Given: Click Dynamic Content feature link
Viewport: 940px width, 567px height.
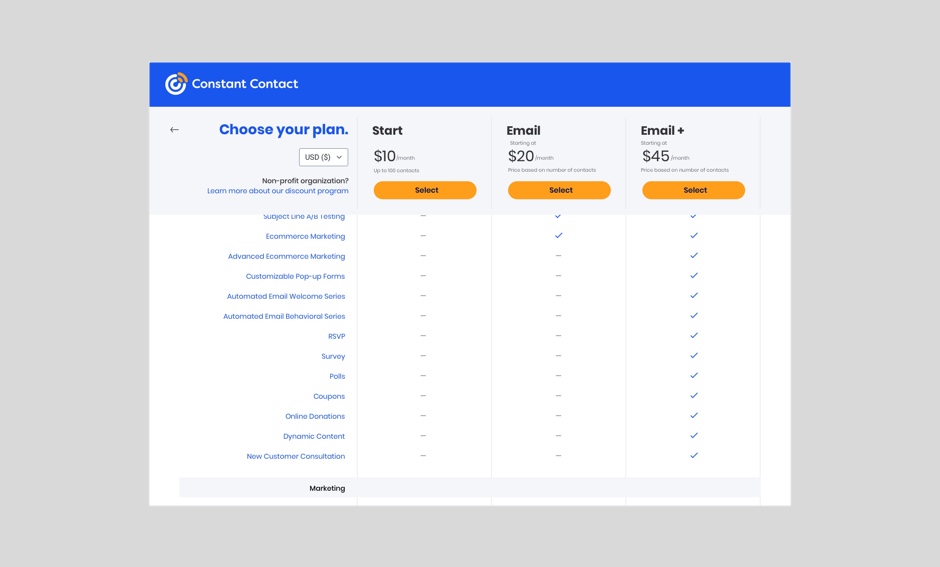Looking at the screenshot, I should pos(314,436).
